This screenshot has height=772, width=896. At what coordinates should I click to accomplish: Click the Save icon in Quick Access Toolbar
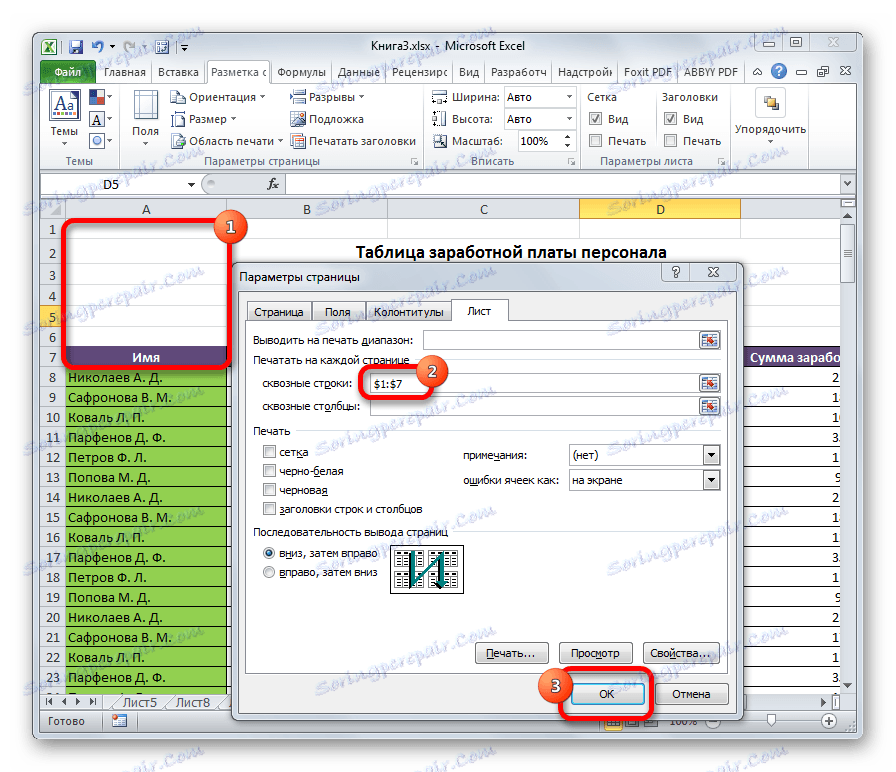(x=75, y=45)
